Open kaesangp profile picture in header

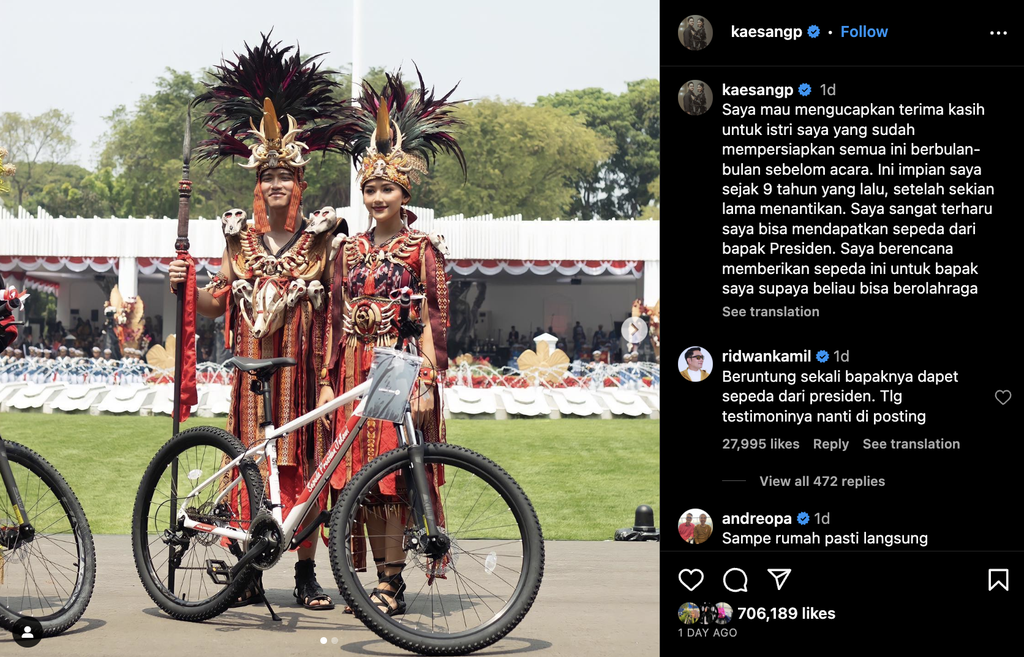point(695,32)
